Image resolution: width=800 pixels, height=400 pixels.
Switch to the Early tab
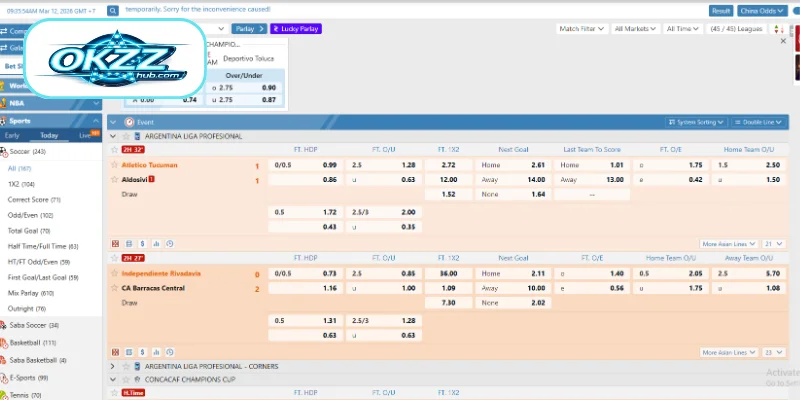pyautogui.click(x=12, y=136)
